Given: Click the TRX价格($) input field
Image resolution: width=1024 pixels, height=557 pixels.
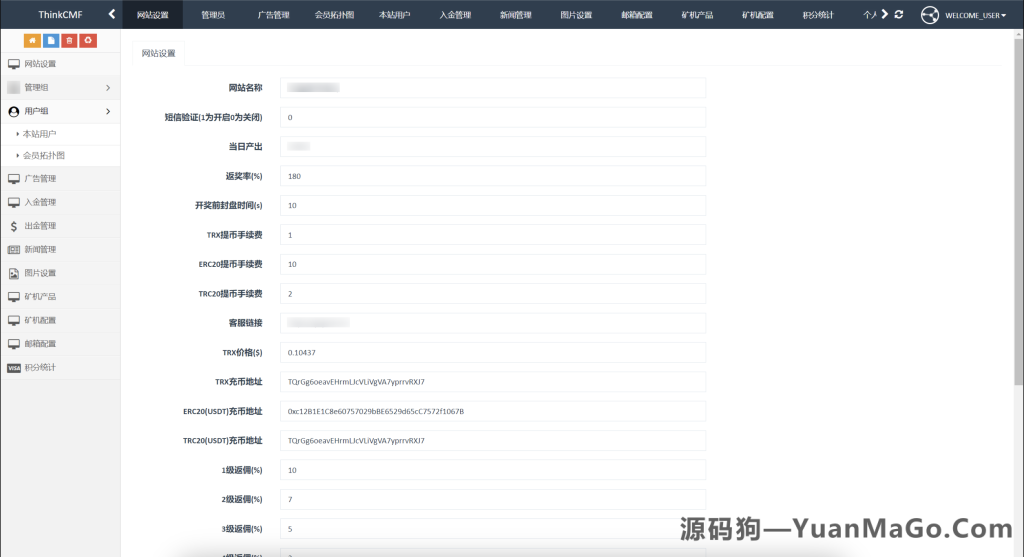Looking at the screenshot, I should 493,352.
